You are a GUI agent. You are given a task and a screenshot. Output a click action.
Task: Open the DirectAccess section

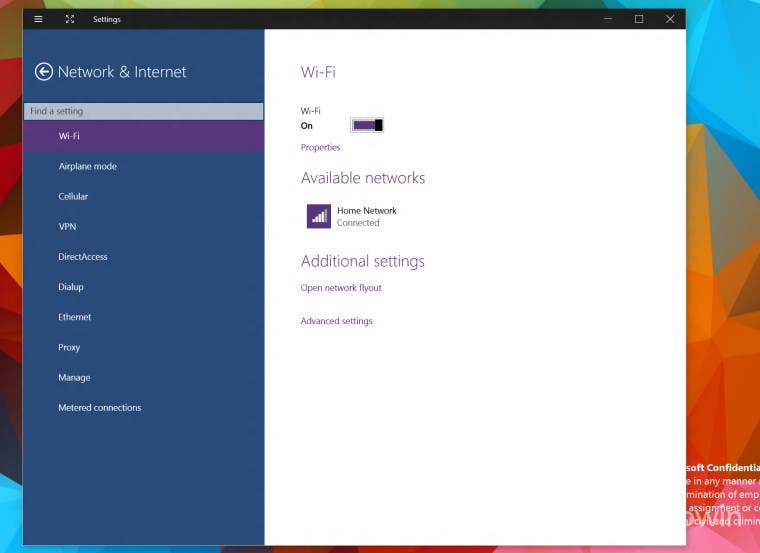pyautogui.click(x=83, y=257)
